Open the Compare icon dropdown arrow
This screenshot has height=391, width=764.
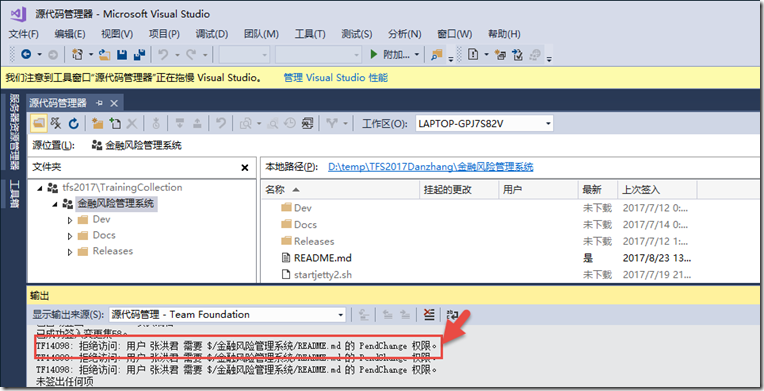[x=259, y=124]
